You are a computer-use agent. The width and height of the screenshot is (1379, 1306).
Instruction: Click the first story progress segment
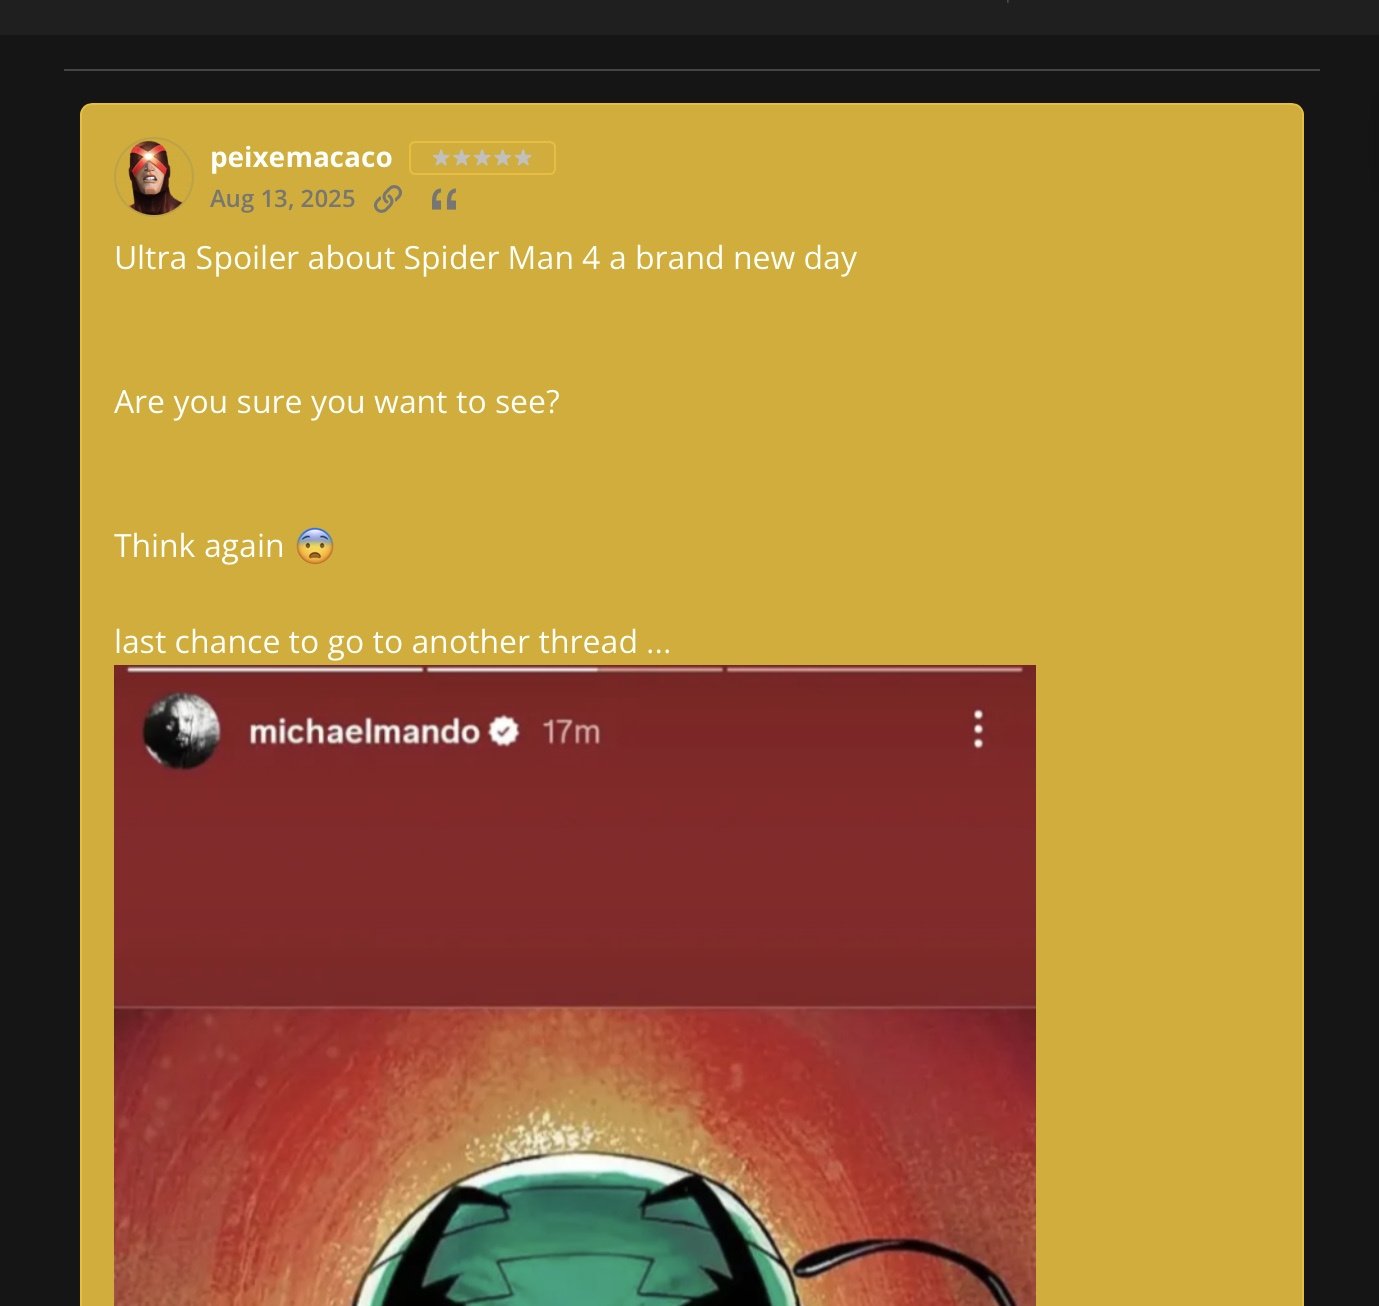pyautogui.click(x=275, y=669)
